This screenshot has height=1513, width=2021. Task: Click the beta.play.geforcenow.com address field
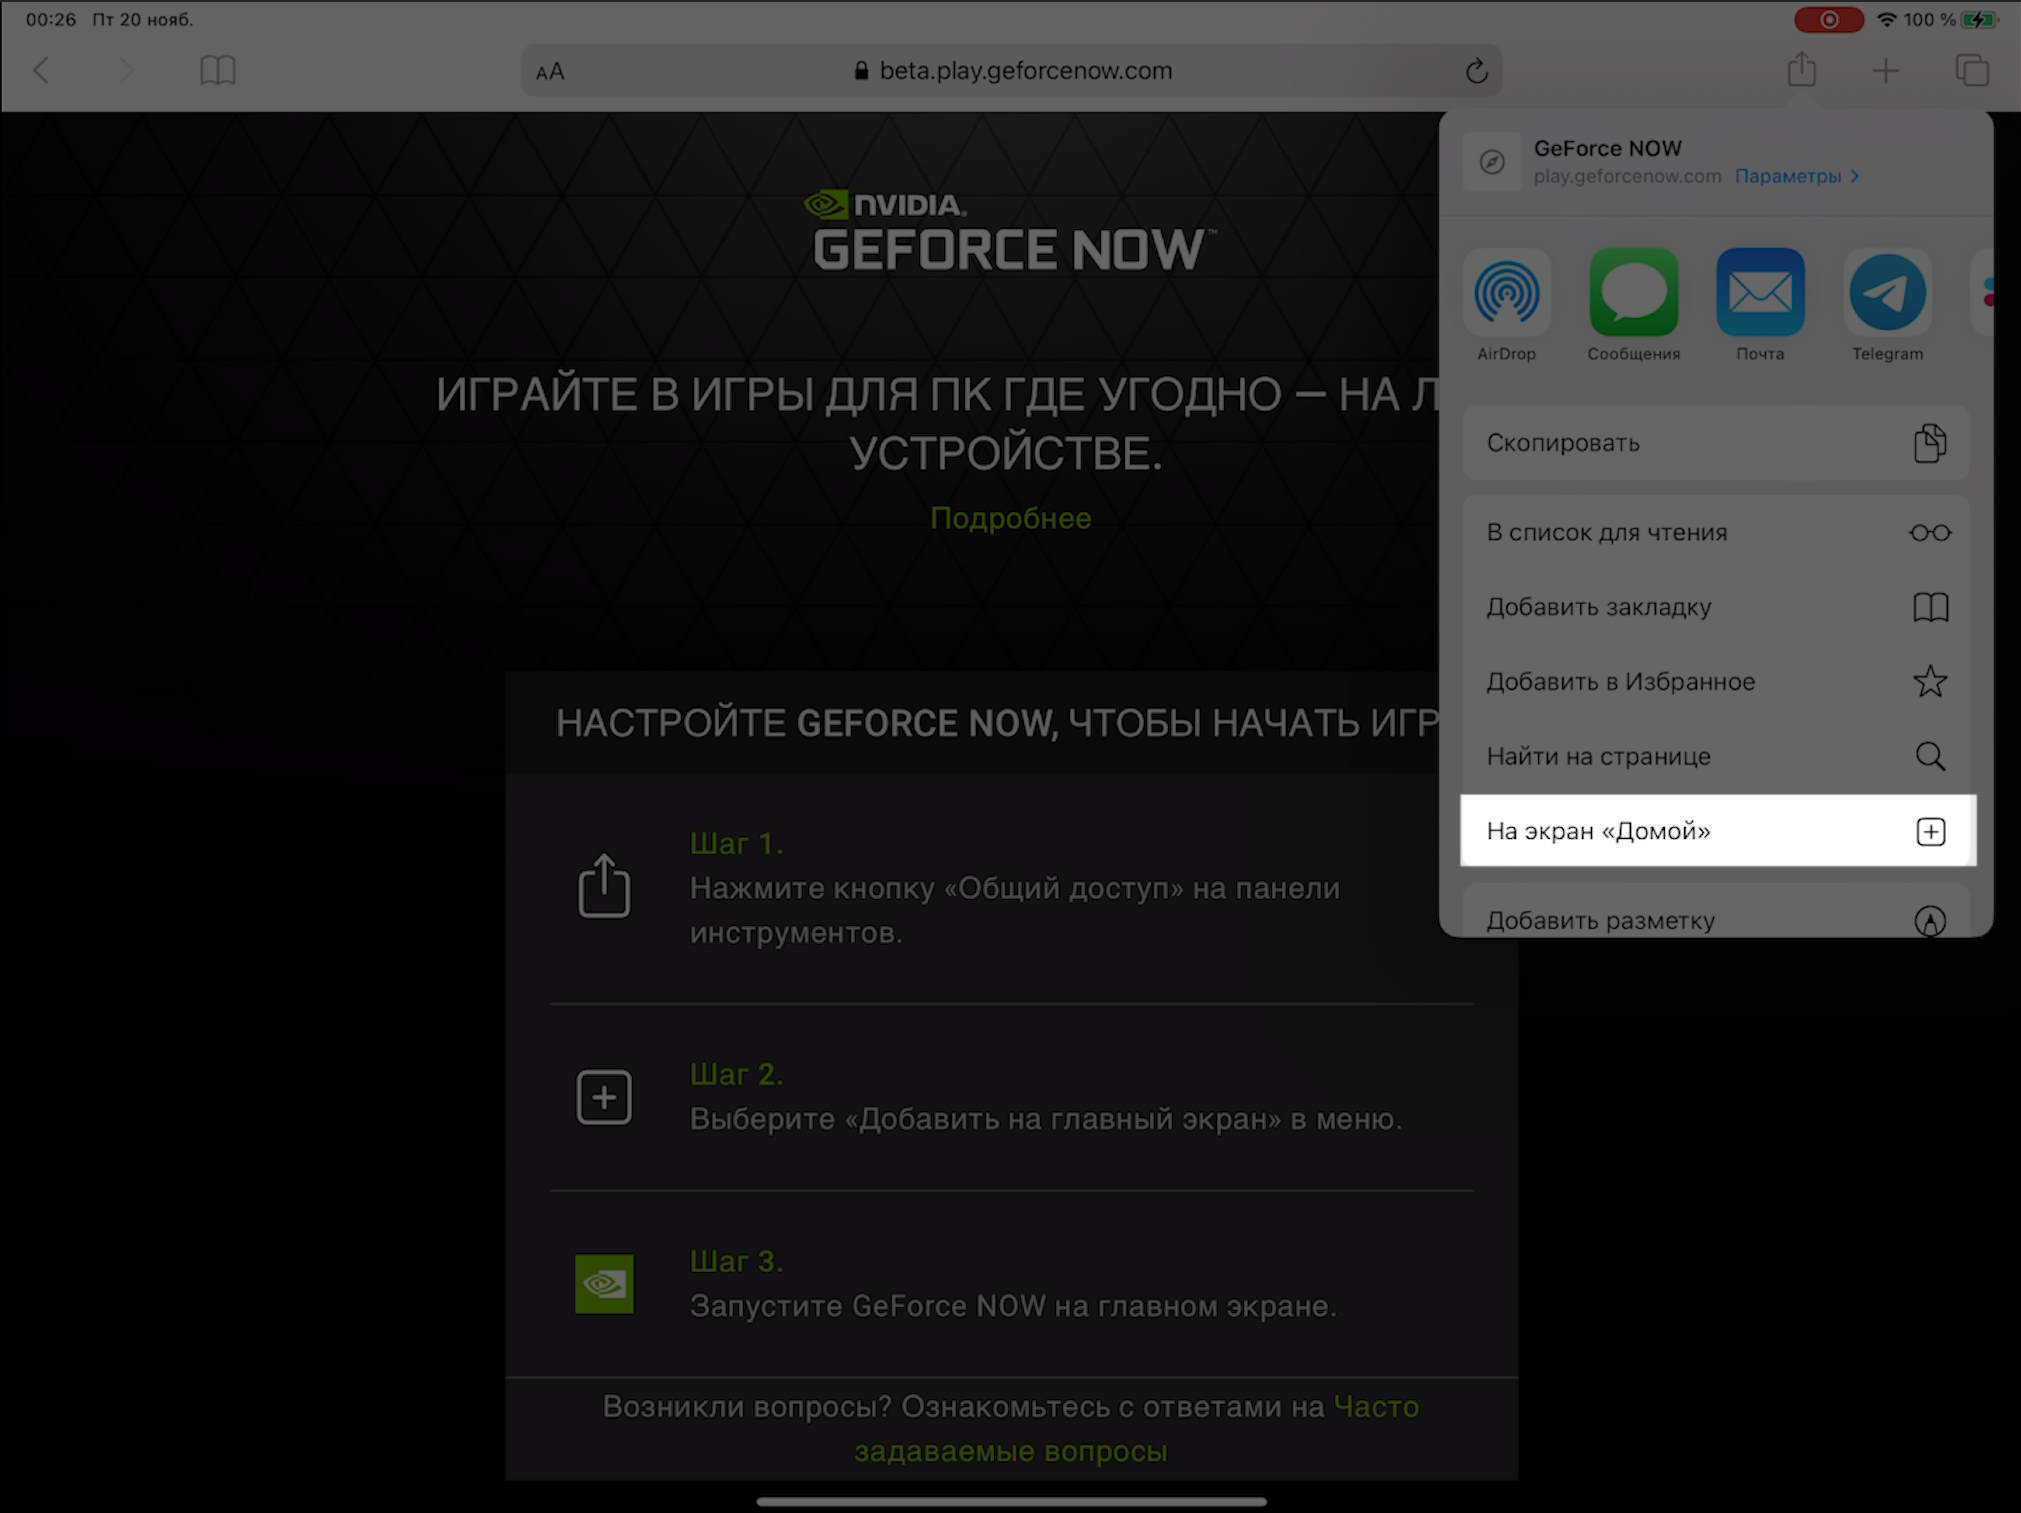click(1011, 71)
